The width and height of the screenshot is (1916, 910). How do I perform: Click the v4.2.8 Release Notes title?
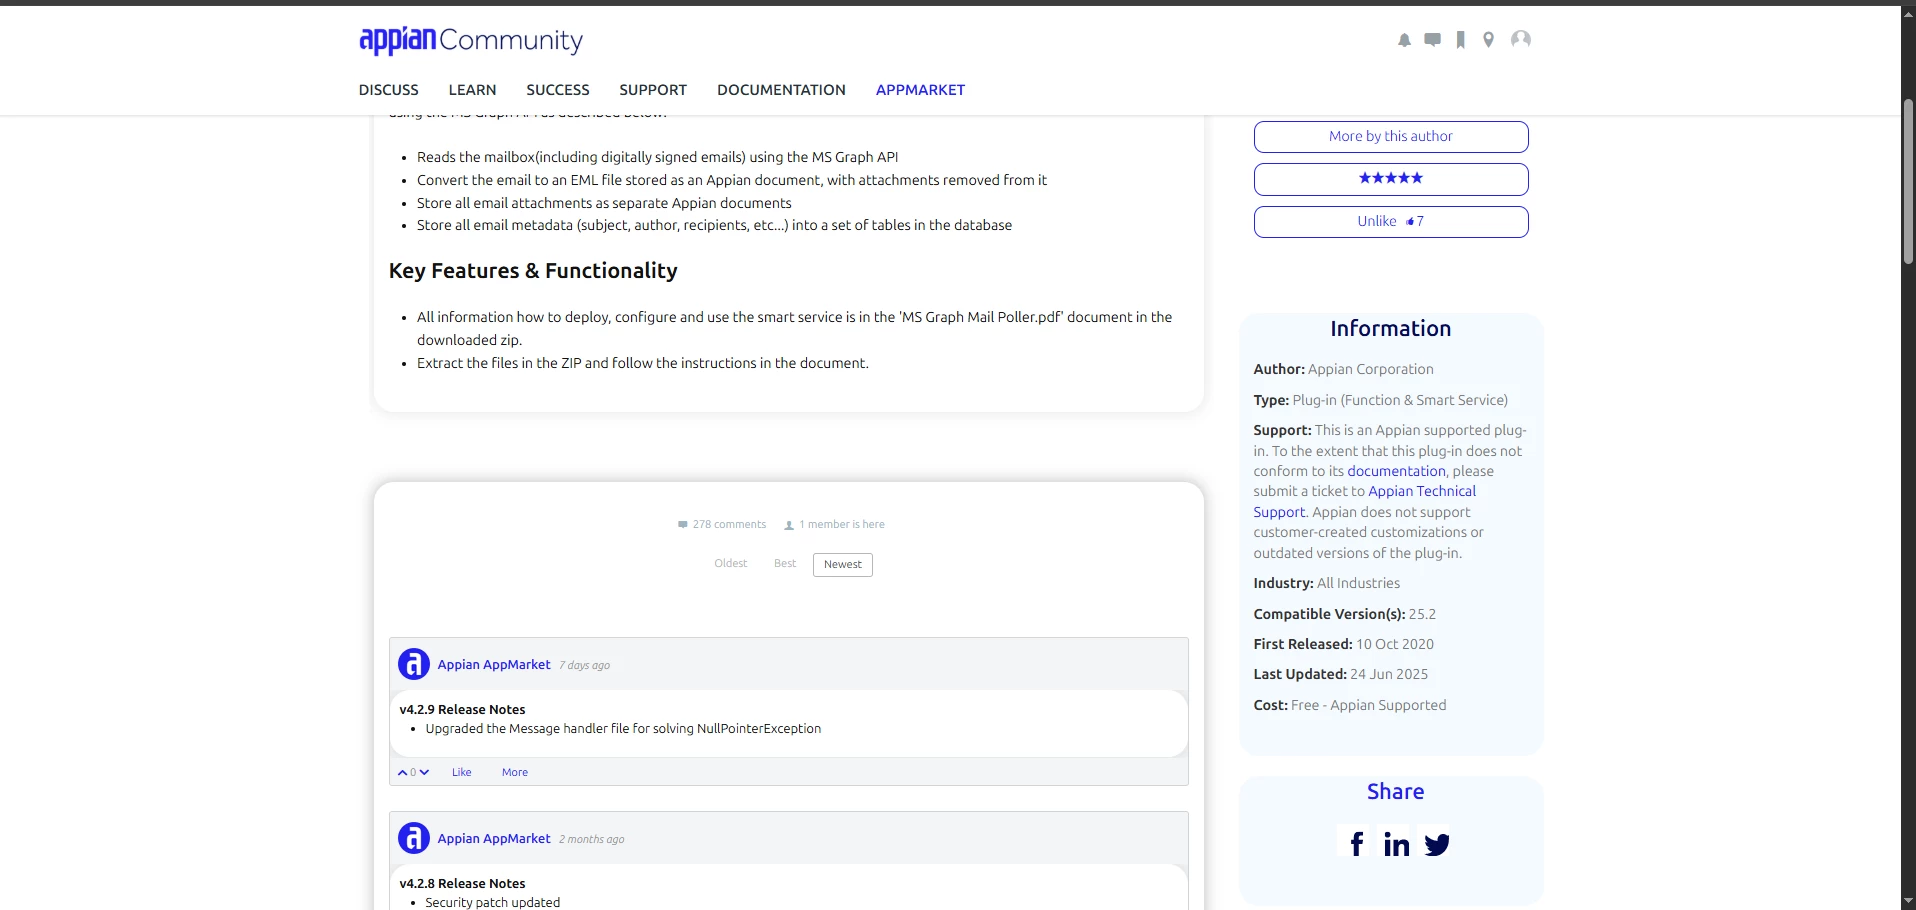(462, 884)
